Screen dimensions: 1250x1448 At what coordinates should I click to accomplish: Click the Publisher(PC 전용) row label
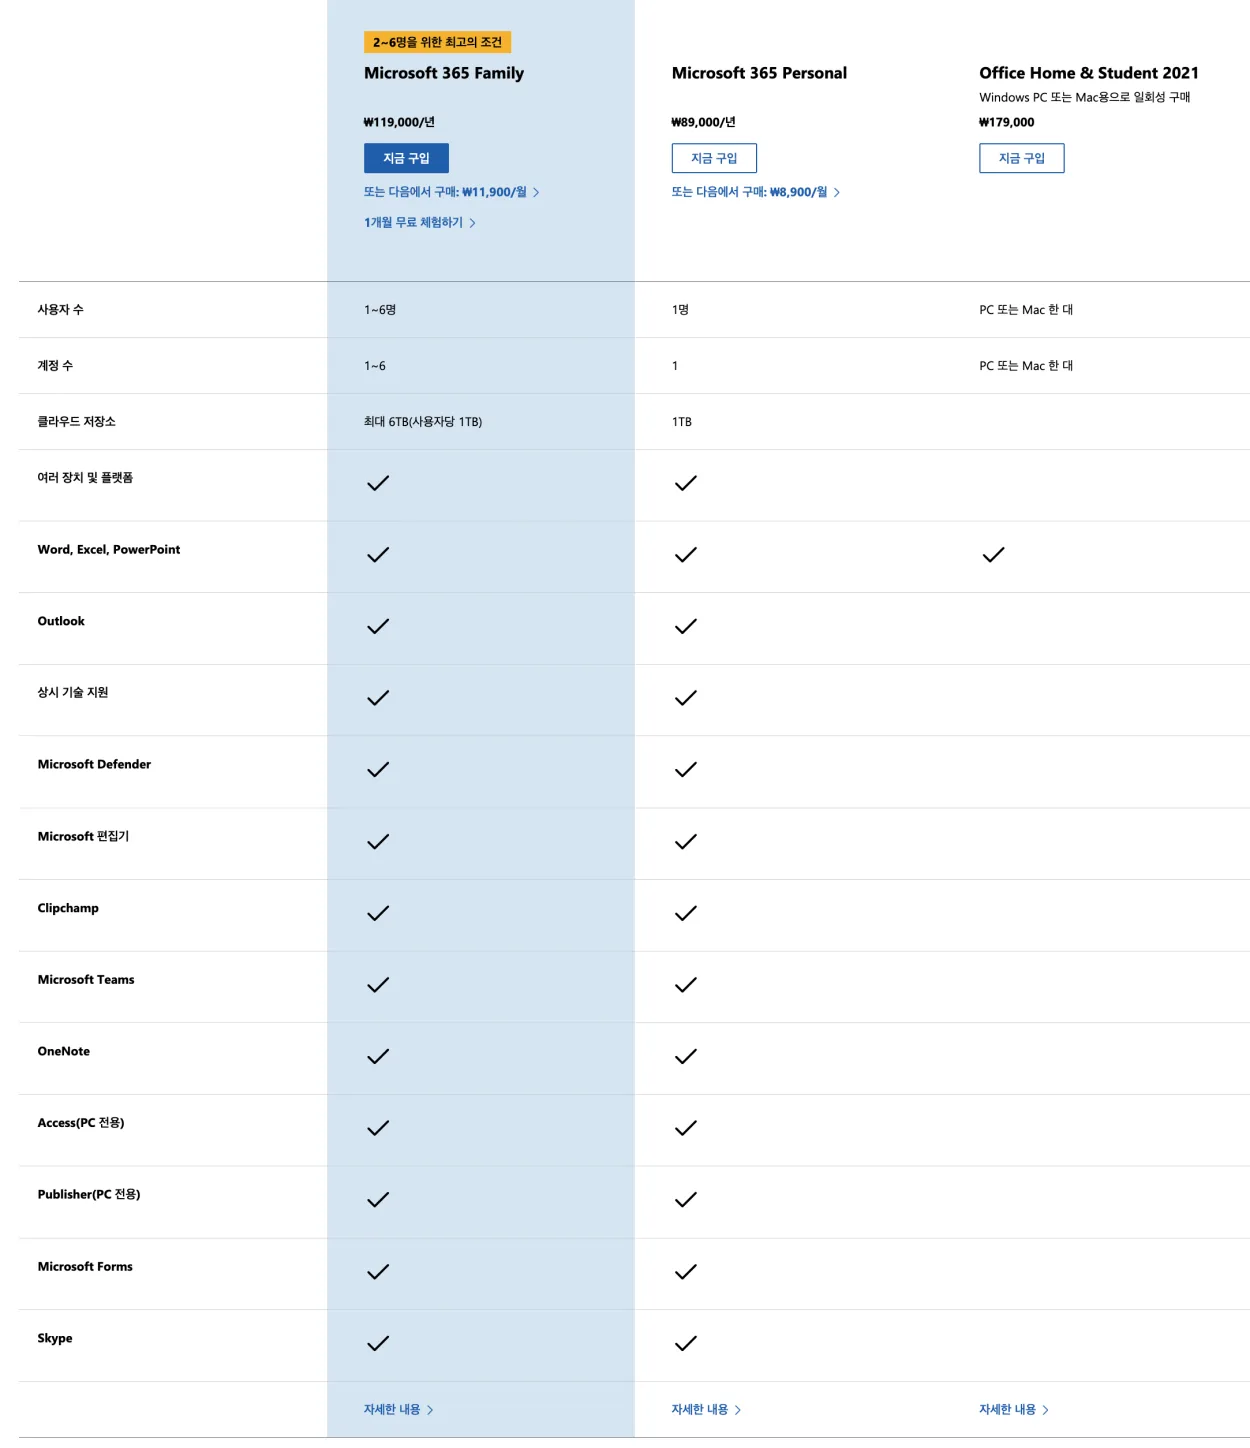point(89,1195)
